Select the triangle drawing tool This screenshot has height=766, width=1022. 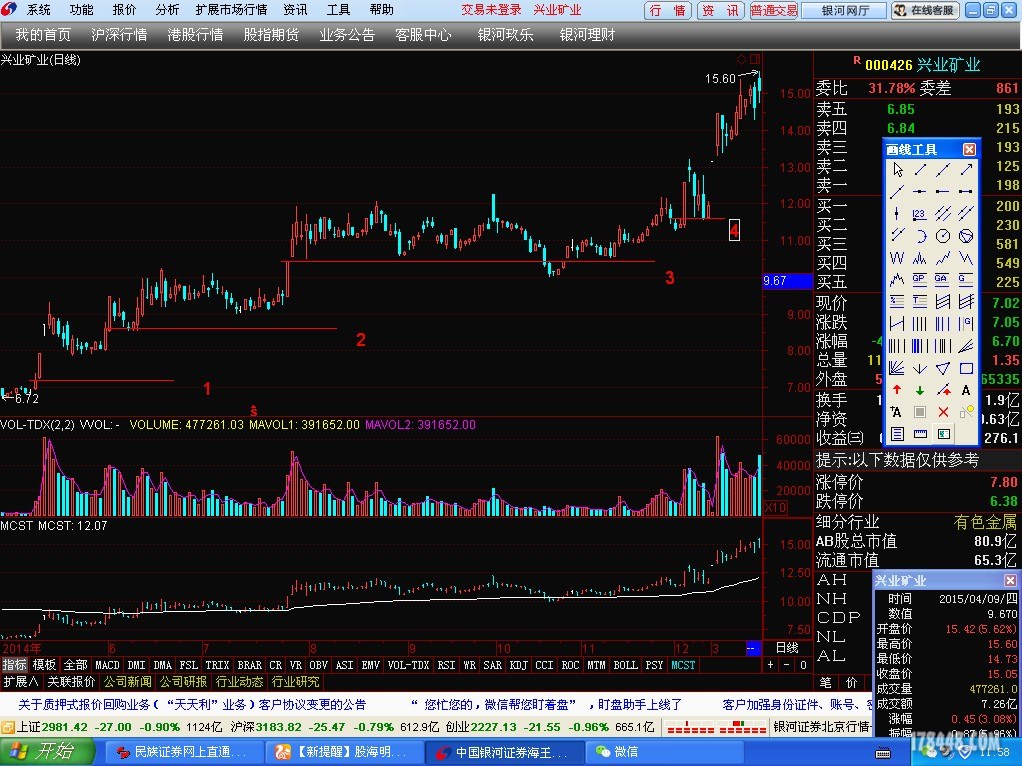coord(943,368)
